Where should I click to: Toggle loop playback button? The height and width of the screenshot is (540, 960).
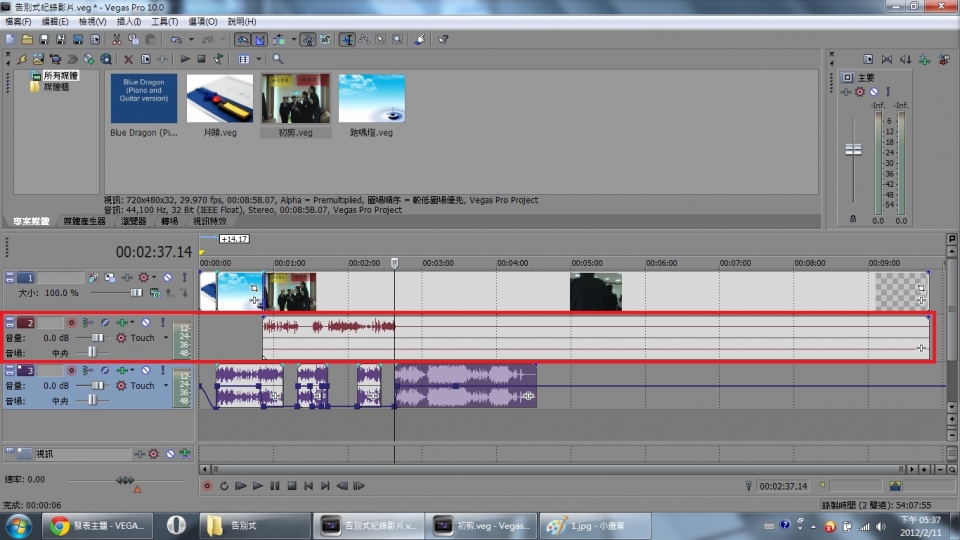click(x=225, y=486)
